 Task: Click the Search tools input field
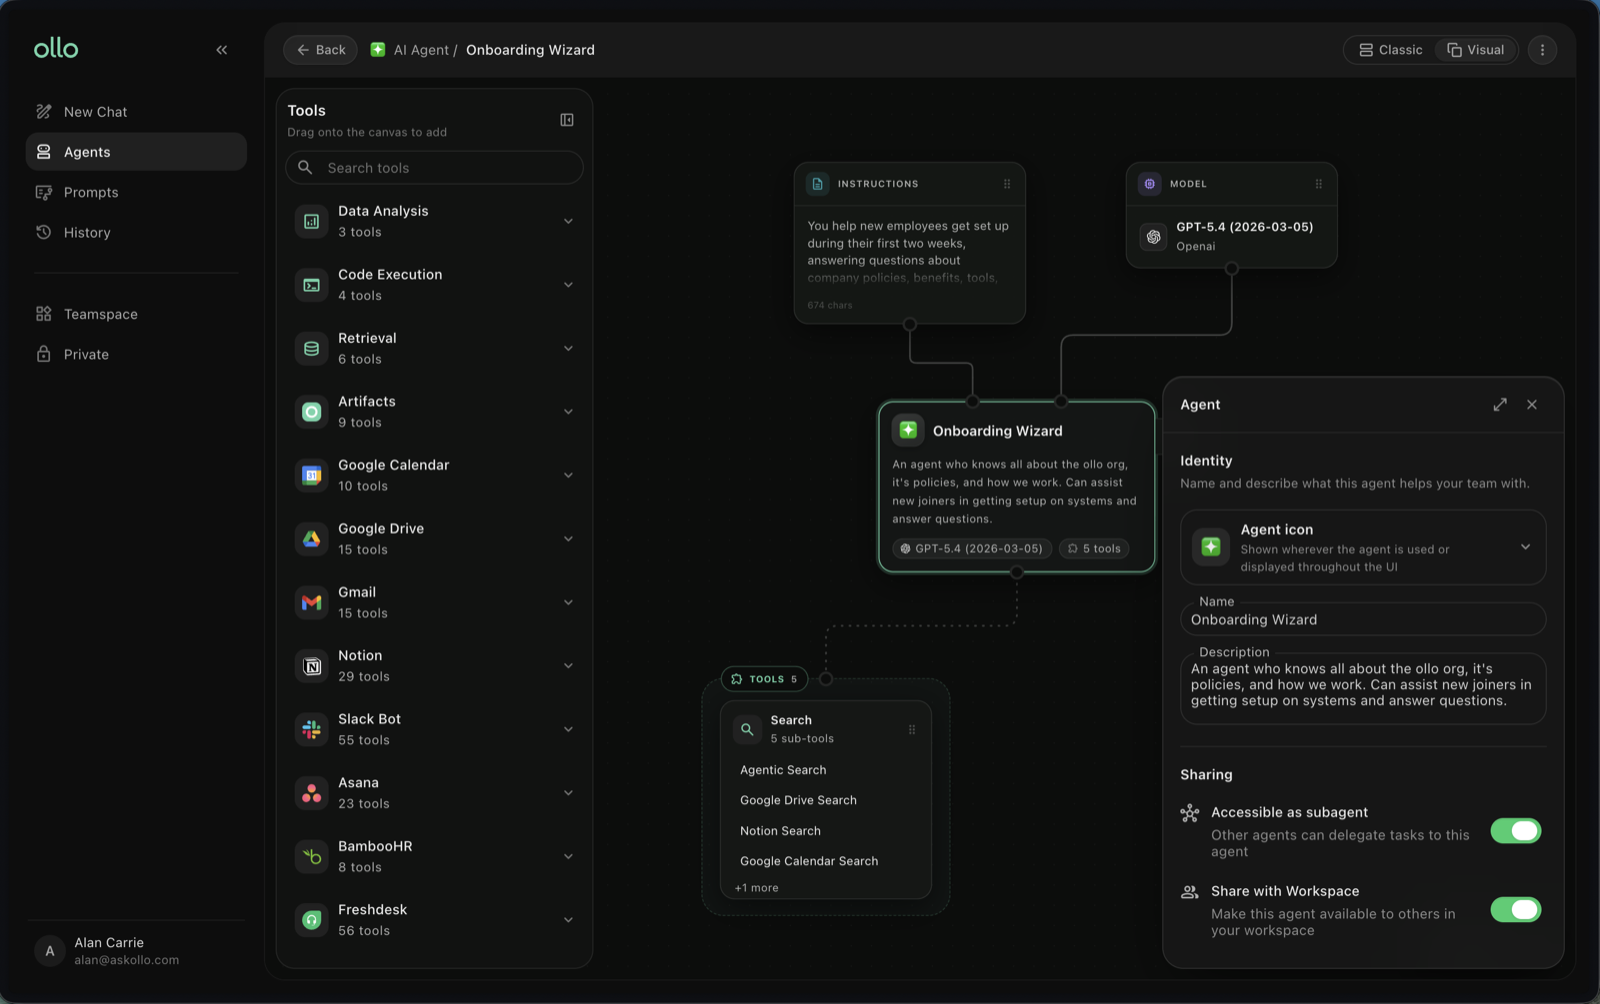(x=434, y=168)
